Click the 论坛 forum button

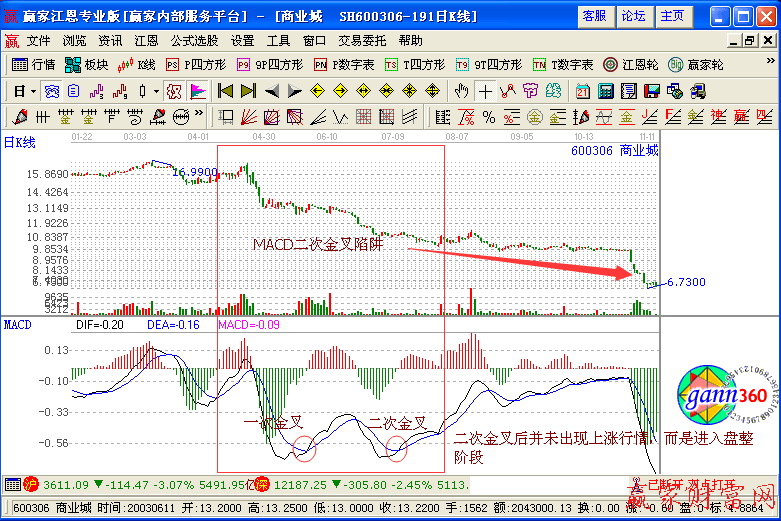coord(633,16)
